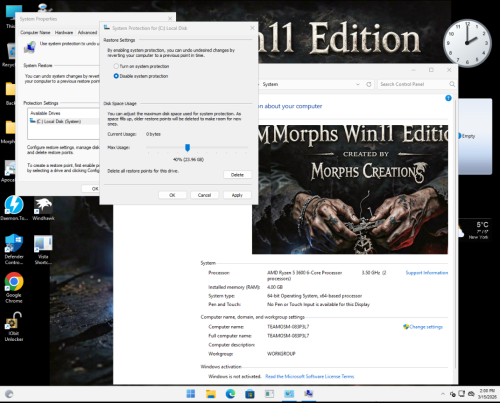Open the Daemon Tools desktop shortcut
Viewport: 500px width, 403px height.
14,208
